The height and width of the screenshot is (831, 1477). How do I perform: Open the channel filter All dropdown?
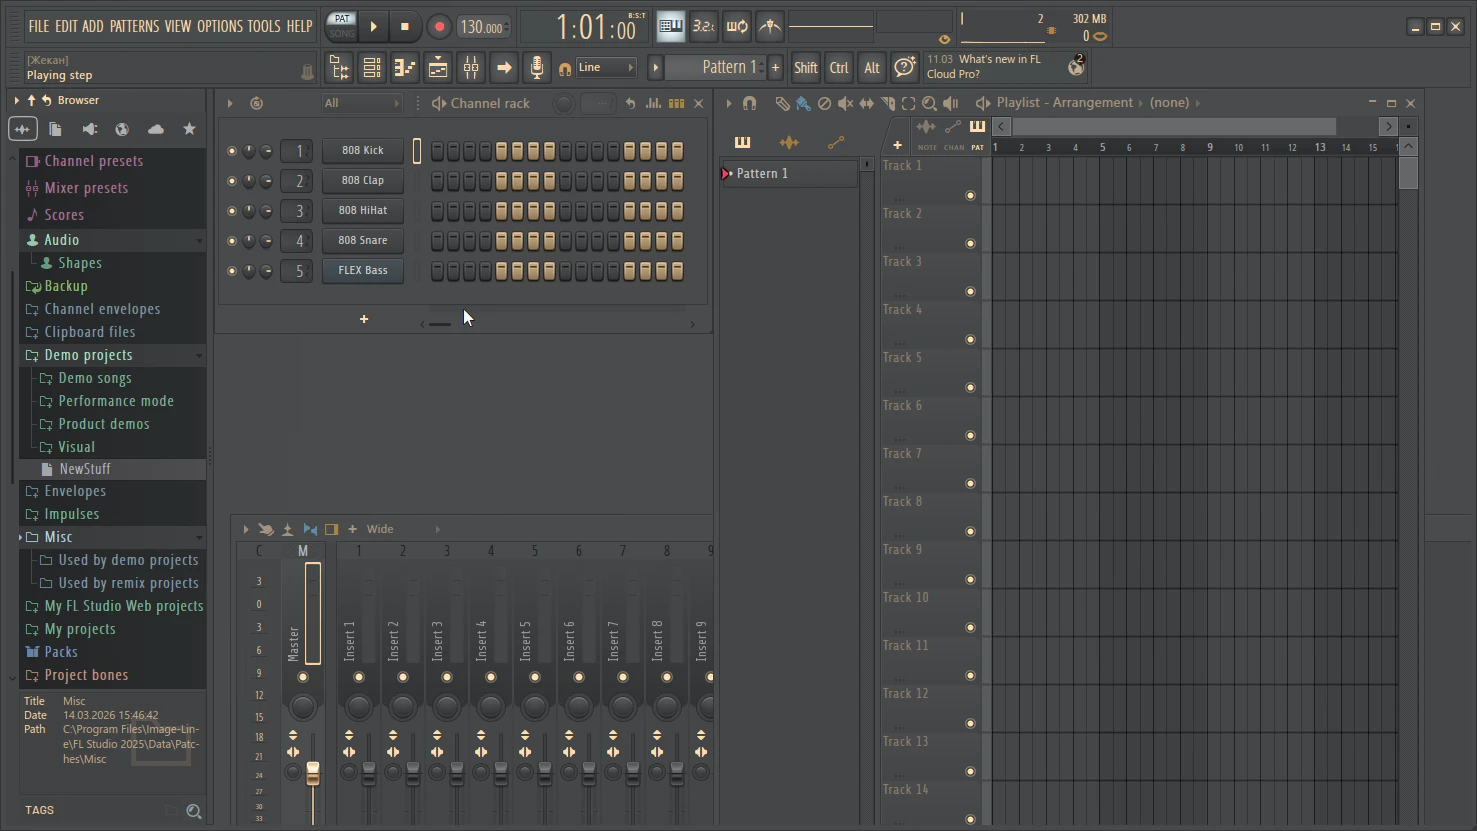click(360, 103)
